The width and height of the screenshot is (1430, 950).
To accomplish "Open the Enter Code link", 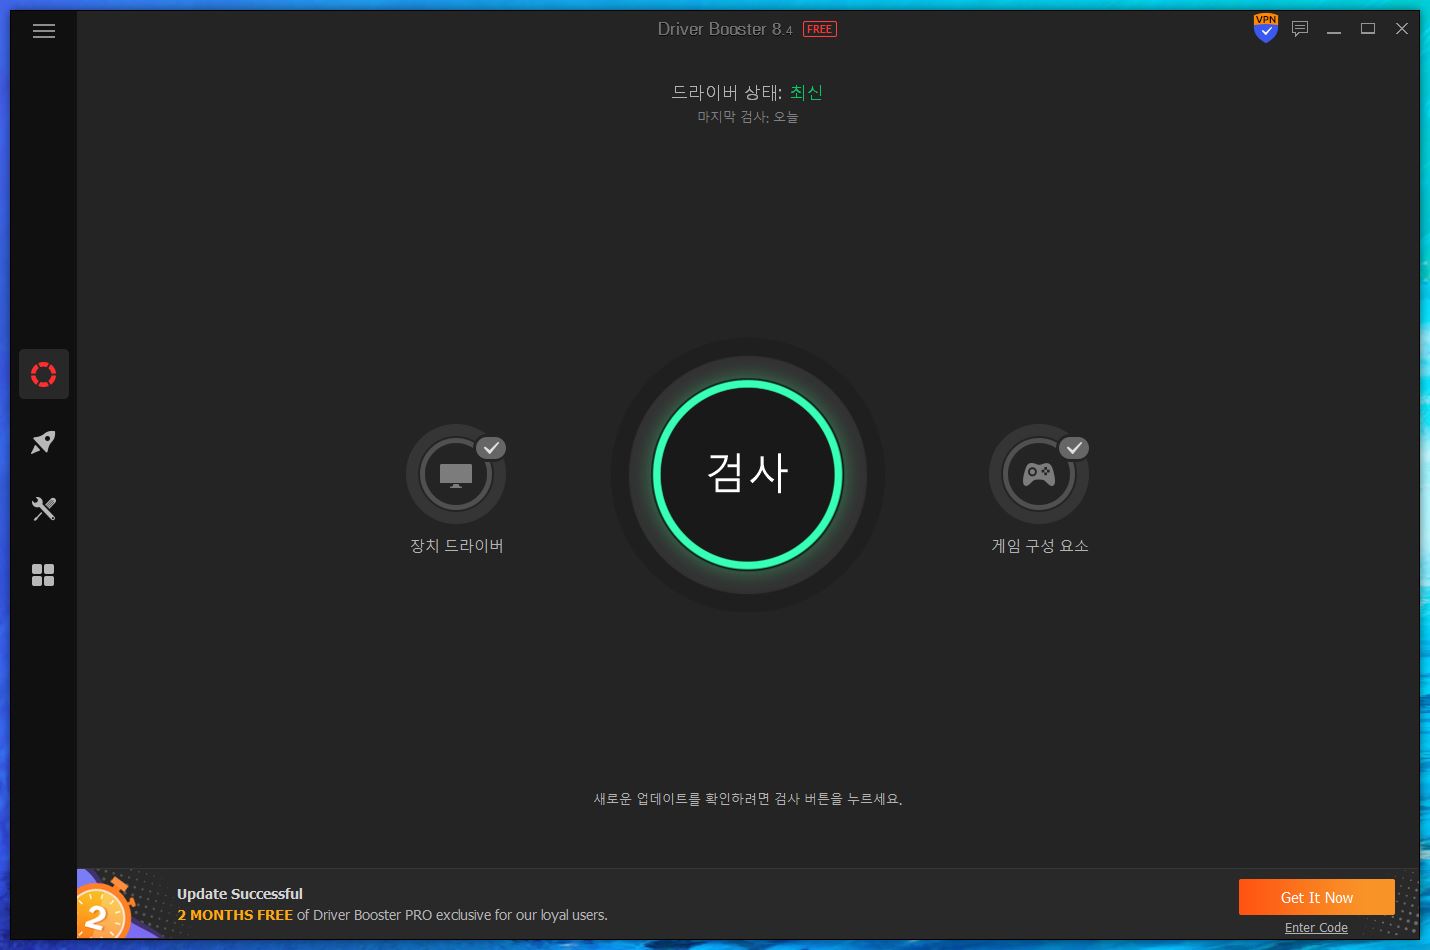I will tap(1316, 928).
